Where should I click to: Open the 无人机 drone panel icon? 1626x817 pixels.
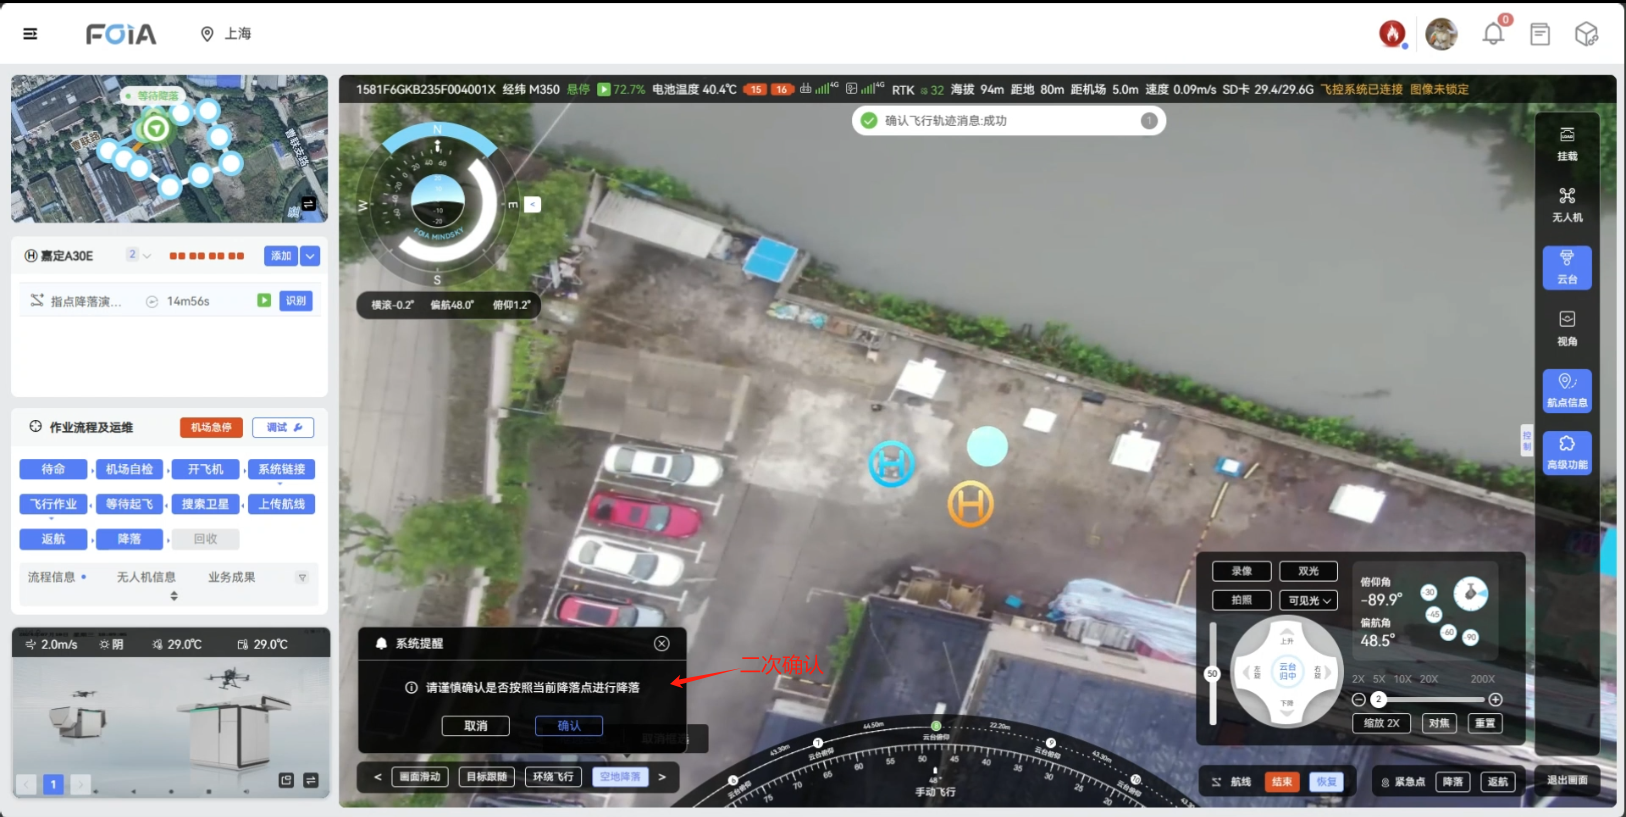(1566, 204)
